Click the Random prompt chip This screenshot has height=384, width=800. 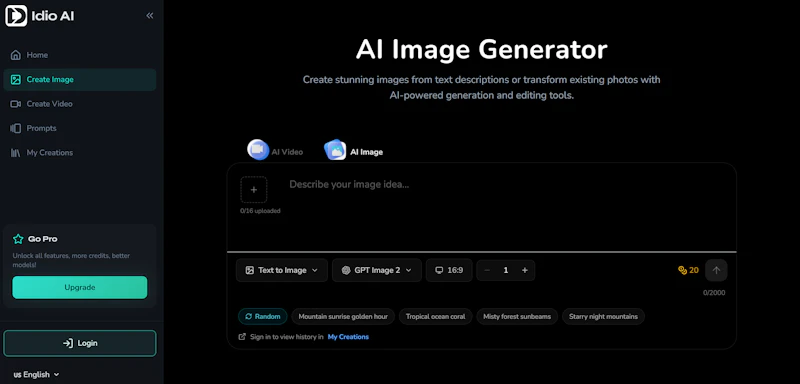pyautogui.click(x=263, y=317)
